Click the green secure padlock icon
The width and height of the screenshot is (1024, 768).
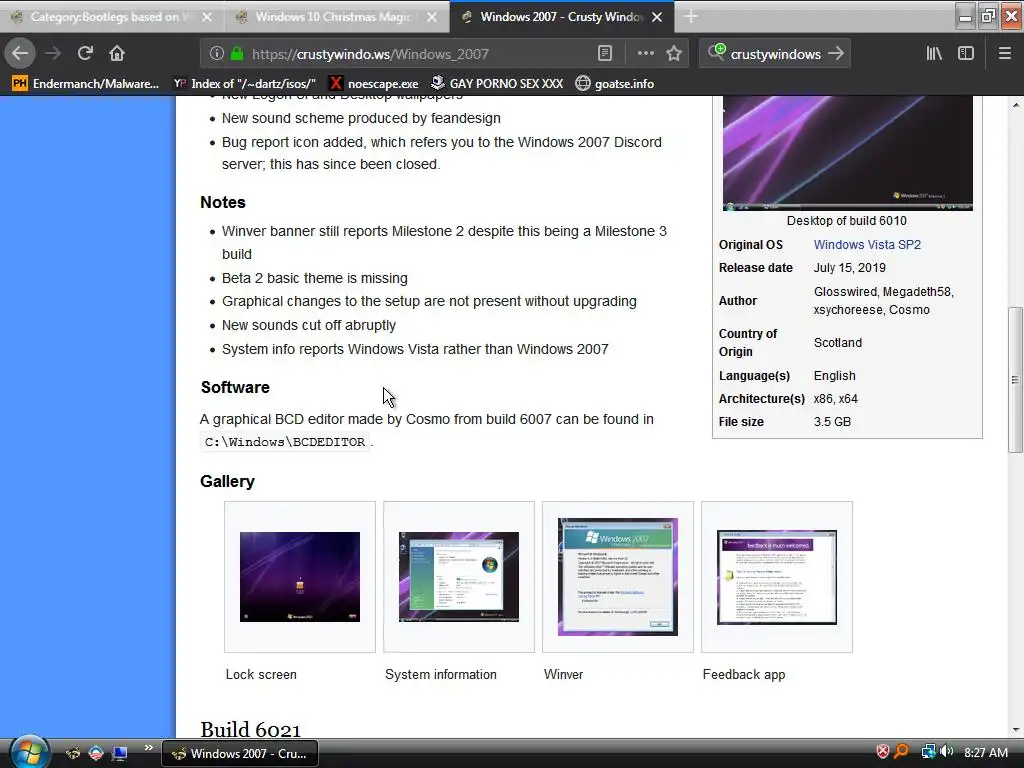(237, 54)
